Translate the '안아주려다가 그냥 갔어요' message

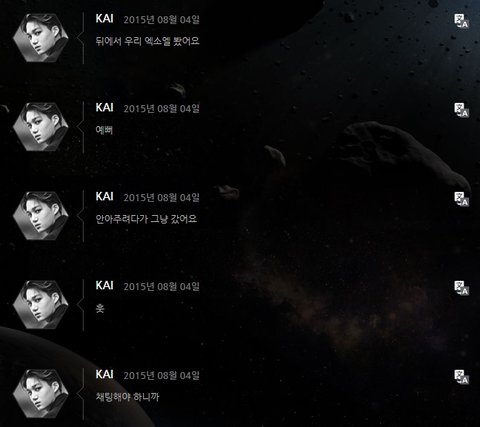pos(462,199)
